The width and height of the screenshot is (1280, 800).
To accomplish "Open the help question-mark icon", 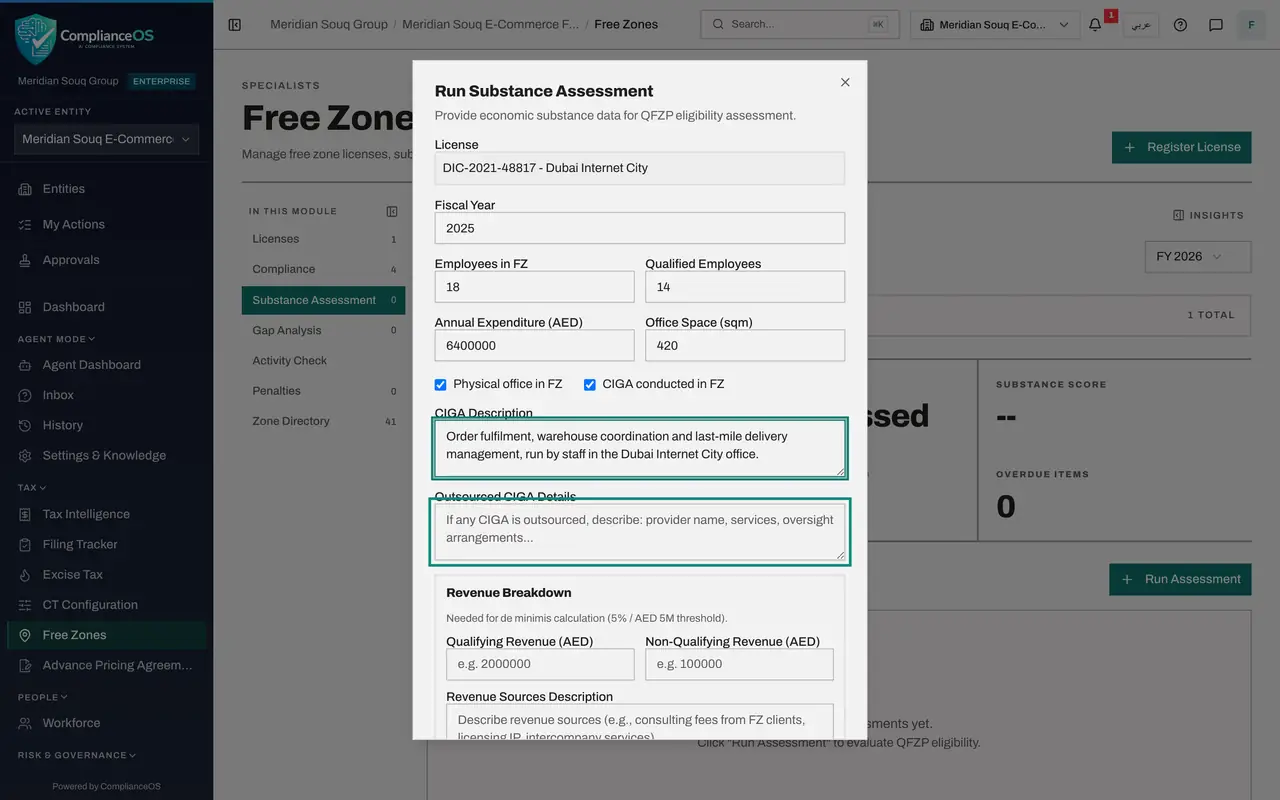I will 1180,25.
